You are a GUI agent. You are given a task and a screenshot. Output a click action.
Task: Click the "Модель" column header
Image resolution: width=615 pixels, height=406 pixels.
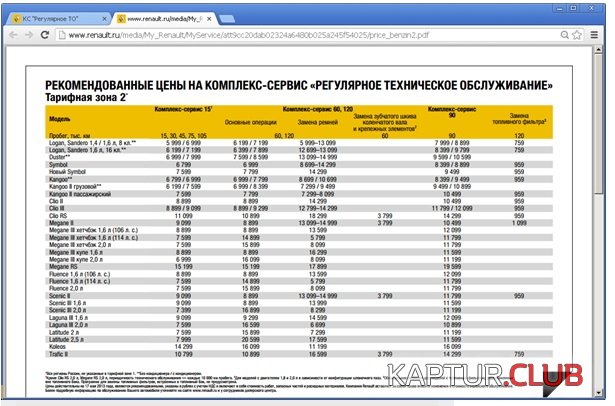(x=60, y=119)
